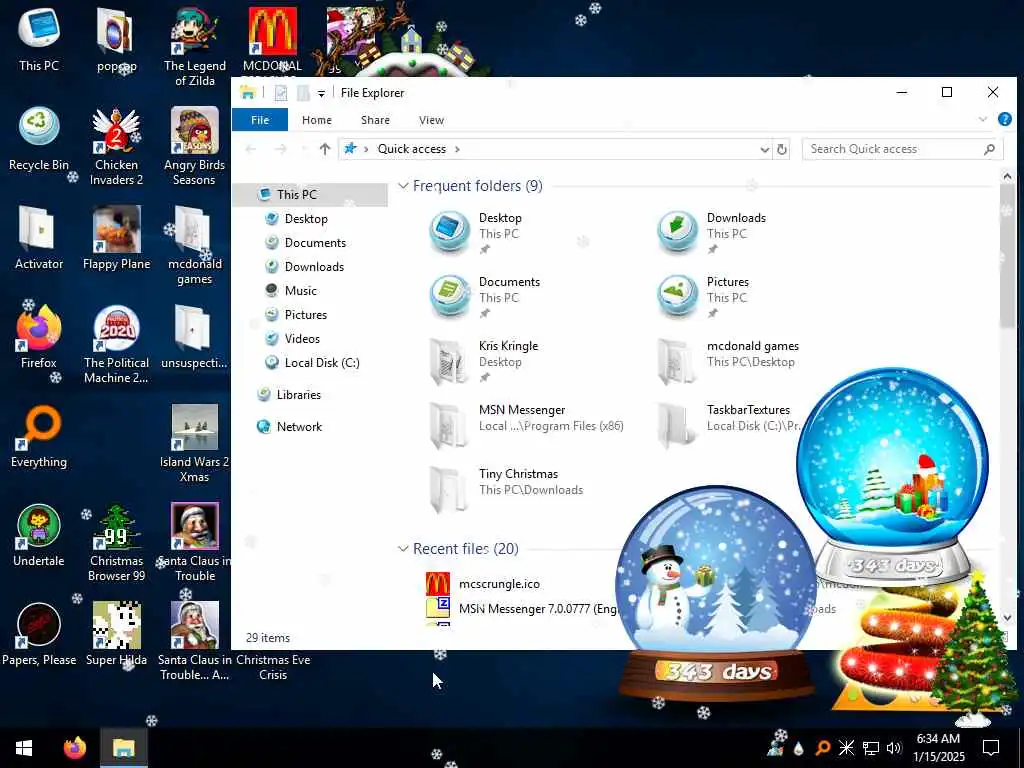Open the notification center icon
The width and height of the screenshot is (1024, 768).
pyautogui.click(x=991, y=748)
